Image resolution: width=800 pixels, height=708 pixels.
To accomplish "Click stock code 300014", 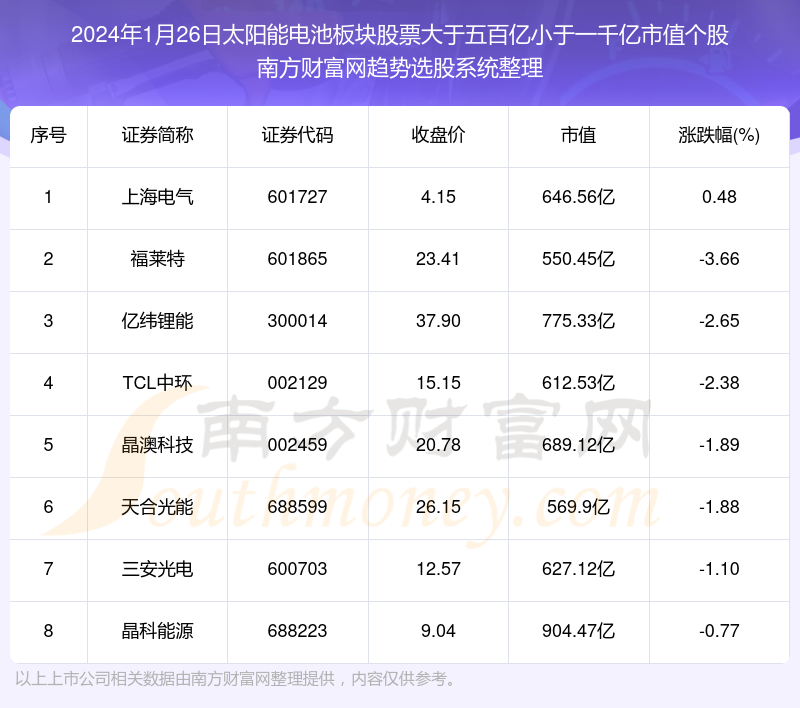I will pos(297,321).
